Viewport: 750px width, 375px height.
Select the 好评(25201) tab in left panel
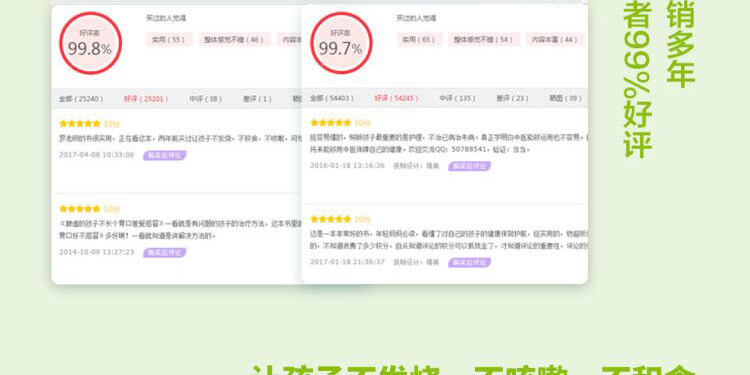pyautogui.click(x=146, y=99)
